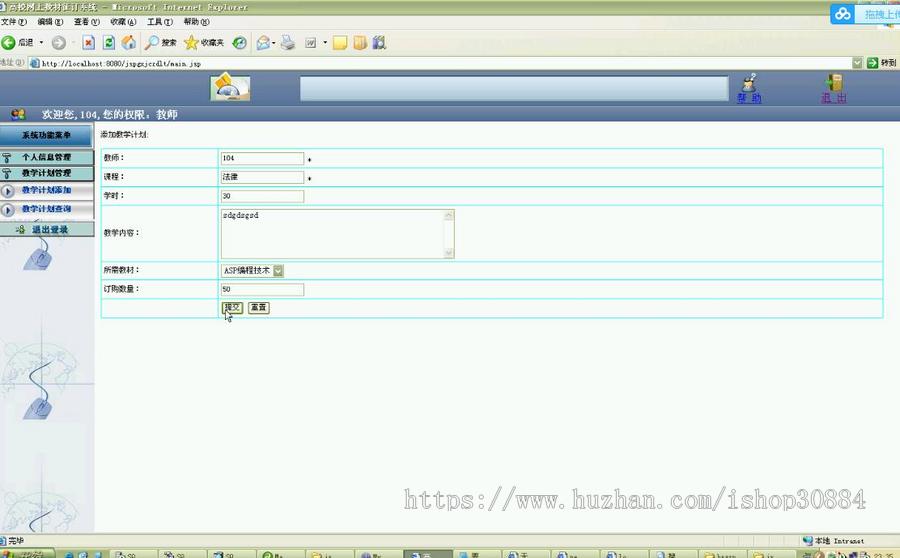Click the 添加教学计划 heading text
900x558 pixels.
(124, 135)
